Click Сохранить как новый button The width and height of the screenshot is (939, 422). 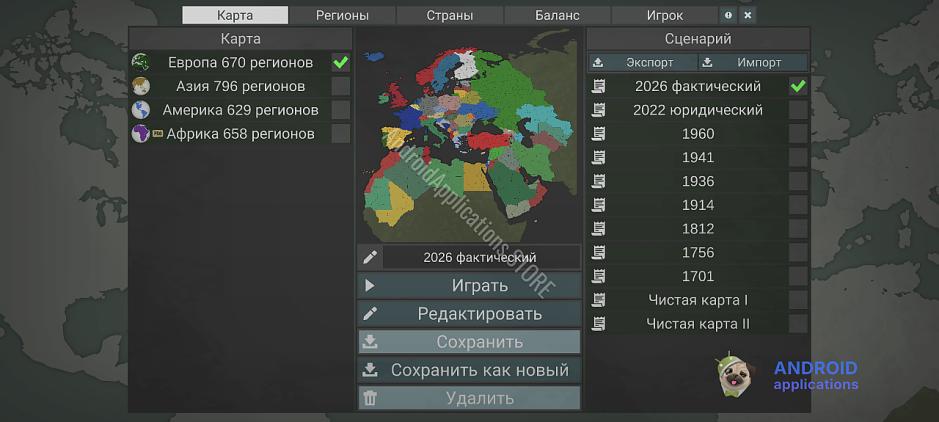(469, 370)
